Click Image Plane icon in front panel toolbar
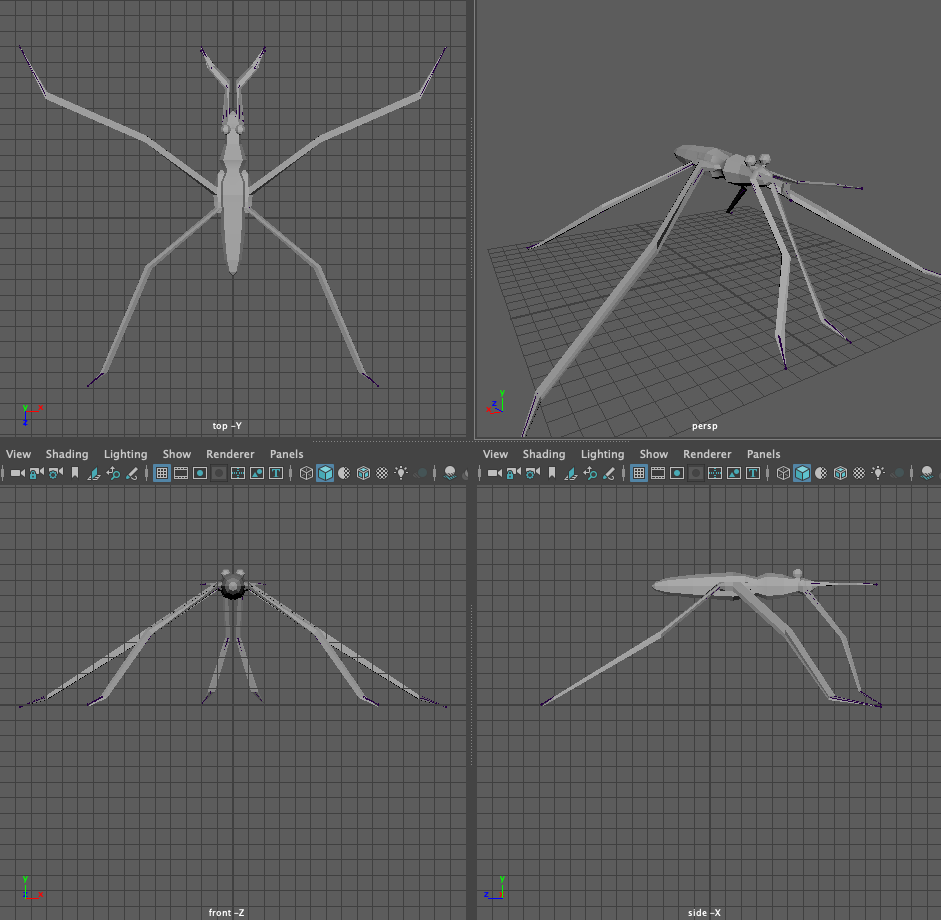This screenshot has width=941, height=920. coord(94,474)
